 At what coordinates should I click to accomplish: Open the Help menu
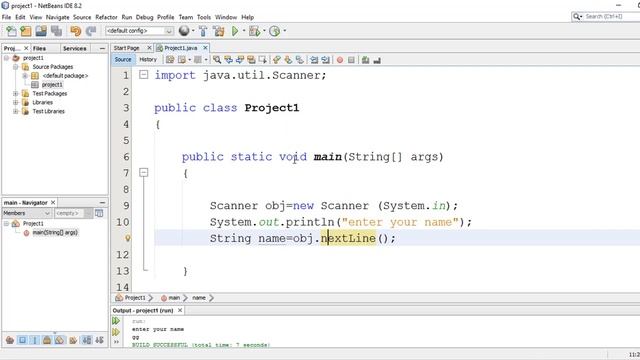pyautogui.click(x=247, y=17)
